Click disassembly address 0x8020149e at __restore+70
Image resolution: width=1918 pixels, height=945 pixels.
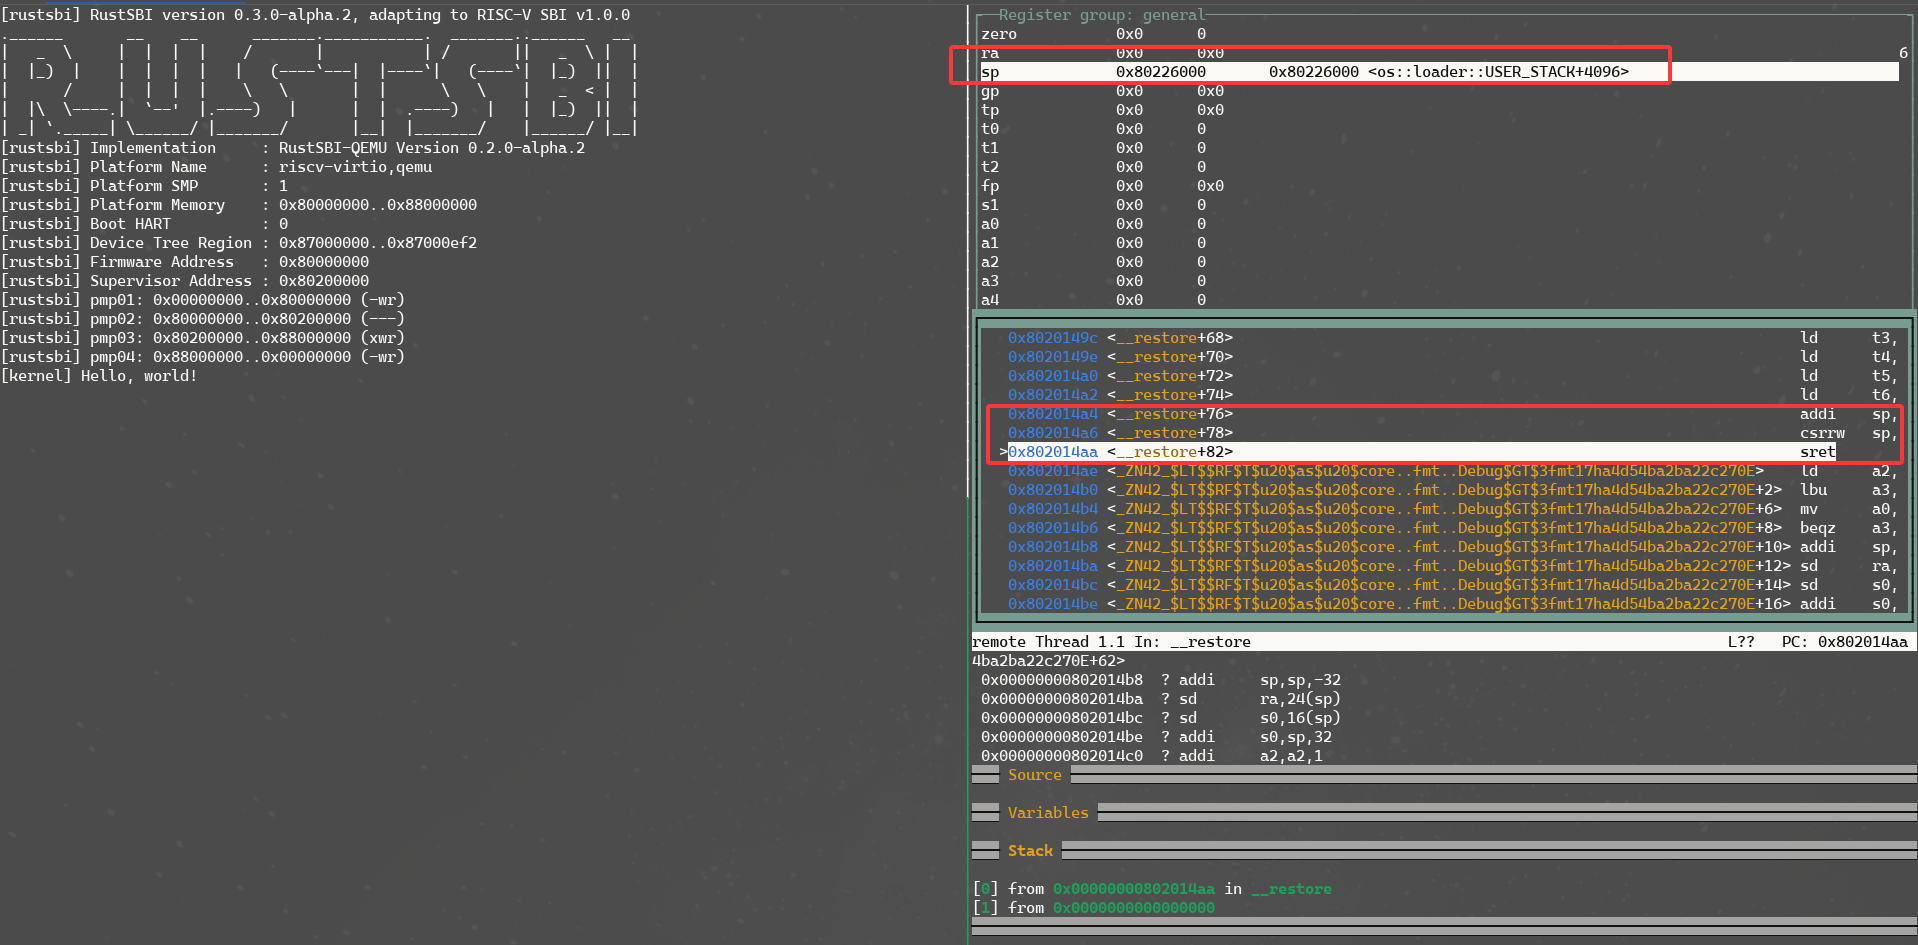[1052, 357]
